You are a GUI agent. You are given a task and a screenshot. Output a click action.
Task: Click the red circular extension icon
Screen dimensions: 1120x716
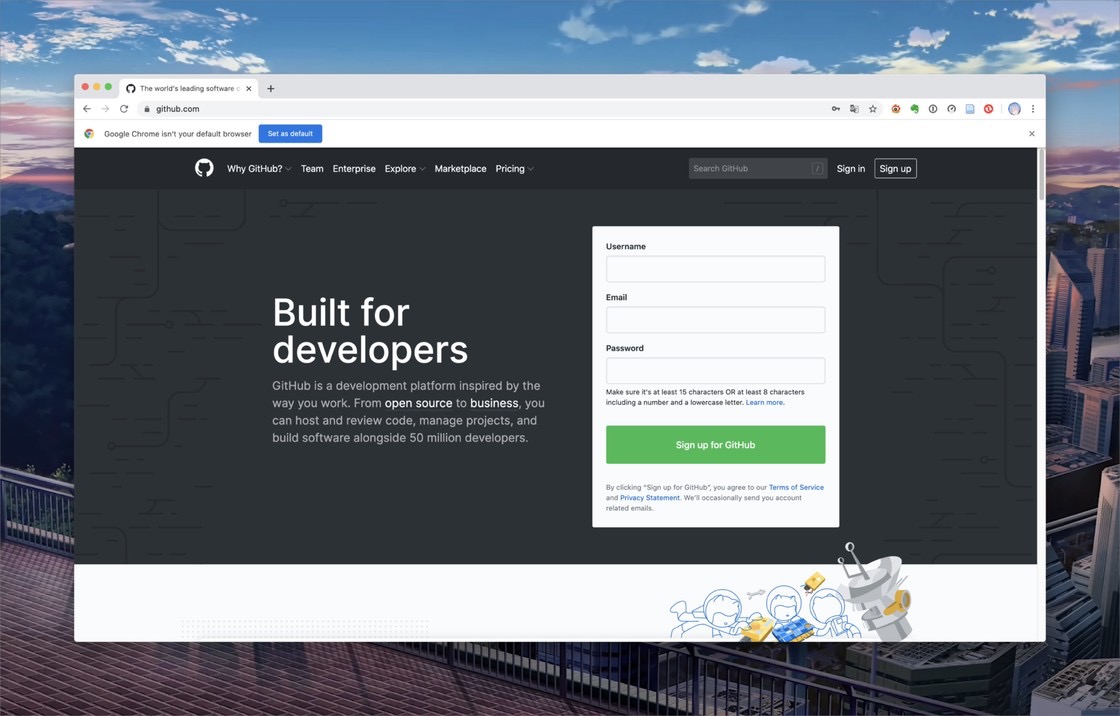tap(989, 109)
